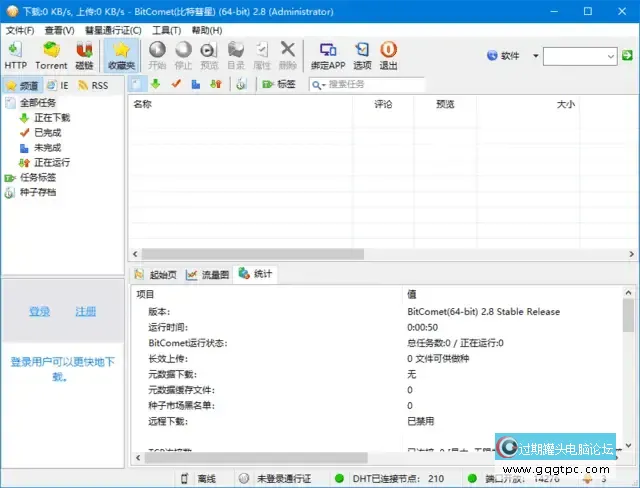
Task: Switch to the IE sidebar tab
Action: point(58,85)
